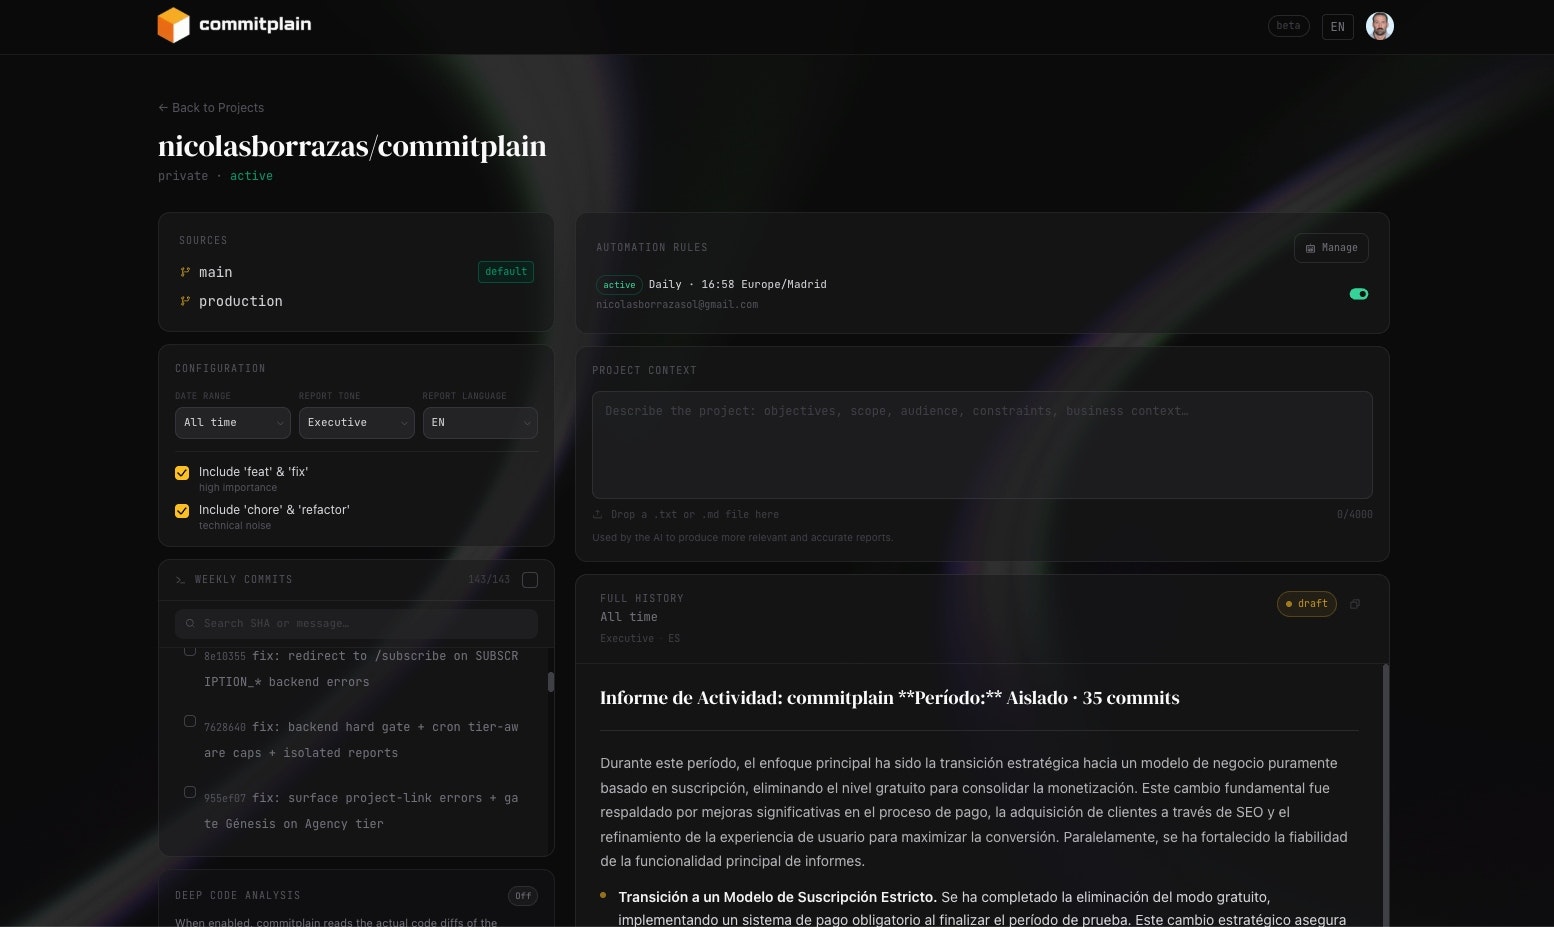Click the search magnifier in commit search
The width and height of the screenshot is (1554, 927).
tap(190, 623)
